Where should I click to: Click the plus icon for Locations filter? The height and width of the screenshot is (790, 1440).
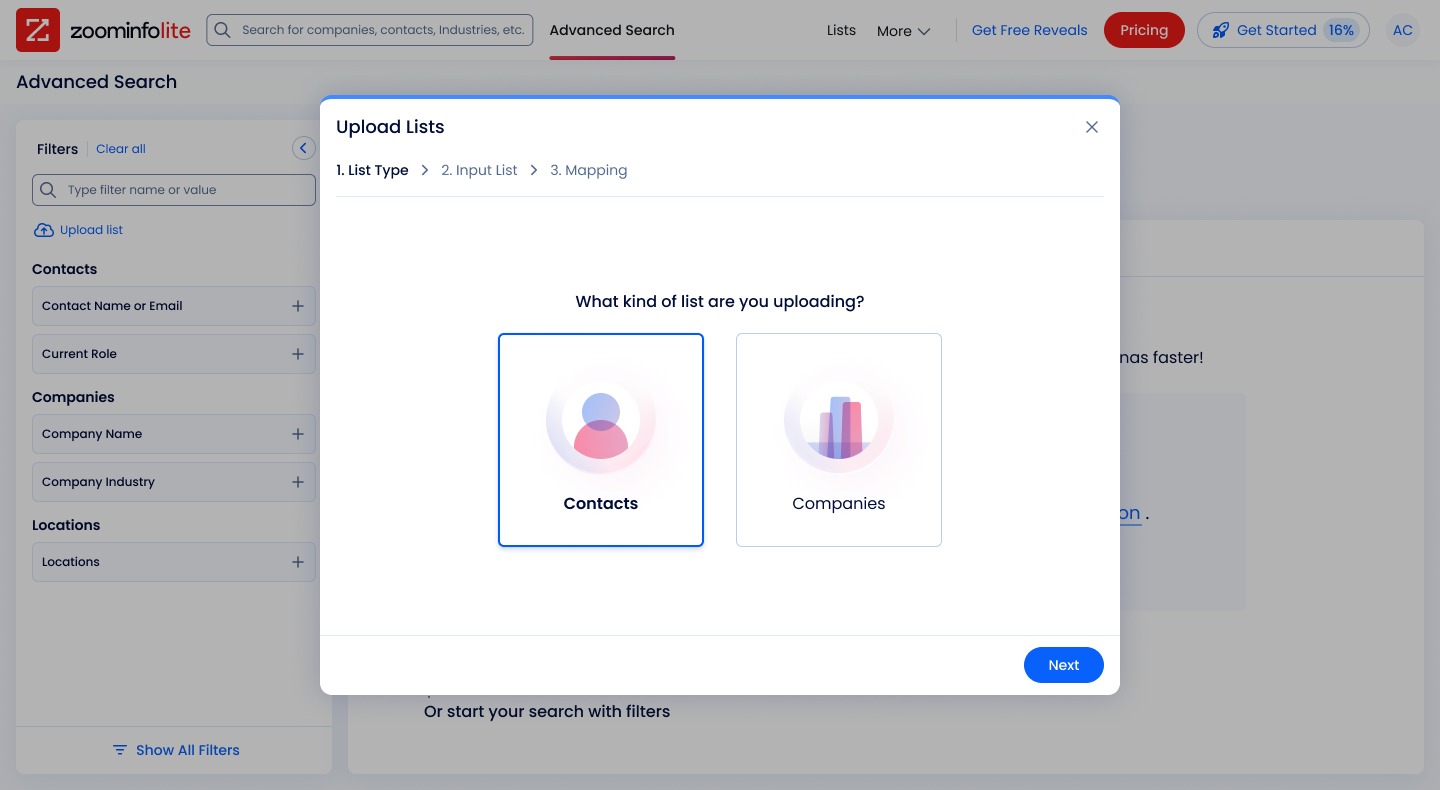[298, 562]
